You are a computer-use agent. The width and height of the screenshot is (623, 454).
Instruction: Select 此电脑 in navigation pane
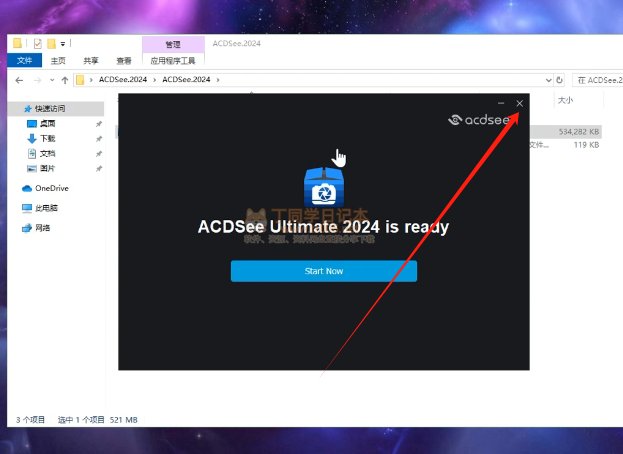pos(46,208)
